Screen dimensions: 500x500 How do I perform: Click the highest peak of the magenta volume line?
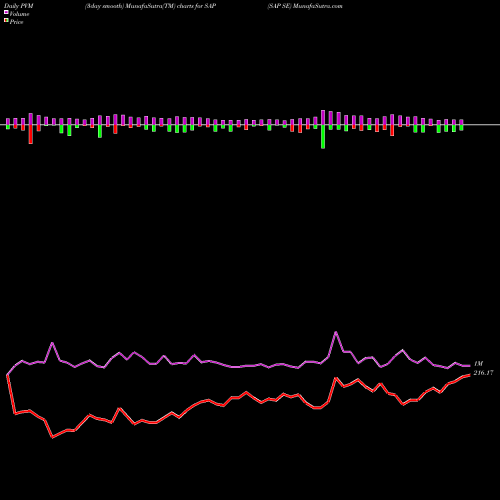336,332
